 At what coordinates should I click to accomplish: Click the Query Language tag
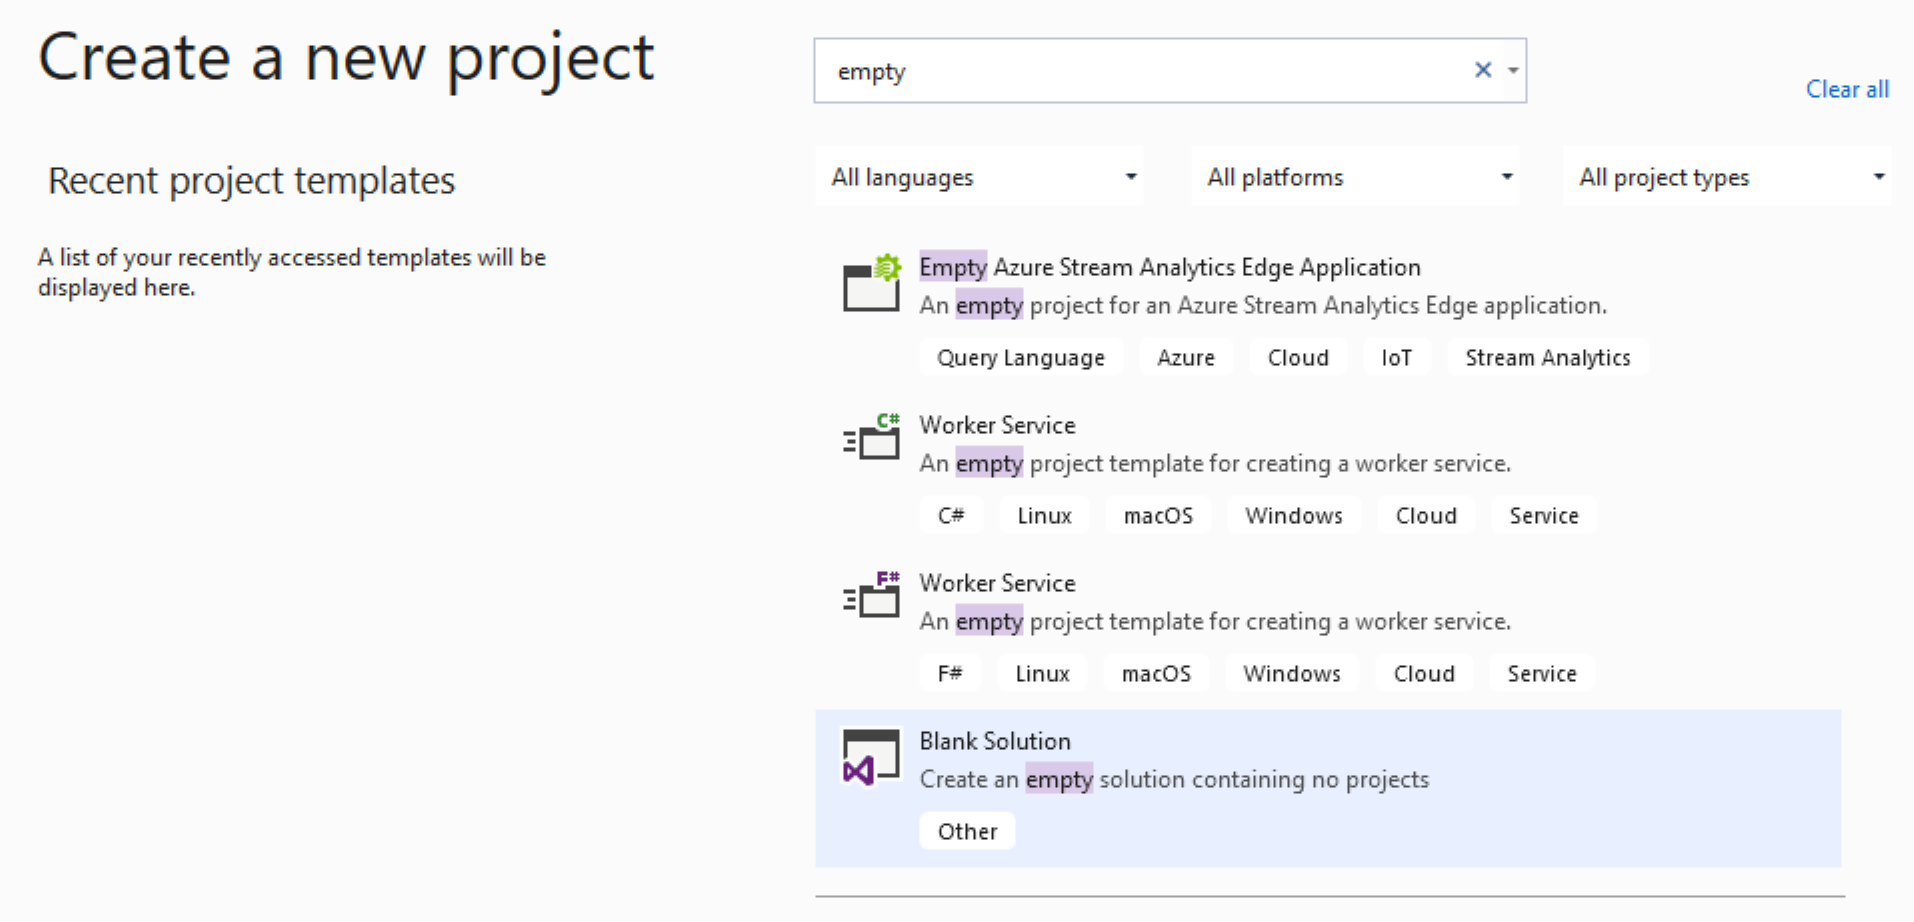[x=1021, y=358]
